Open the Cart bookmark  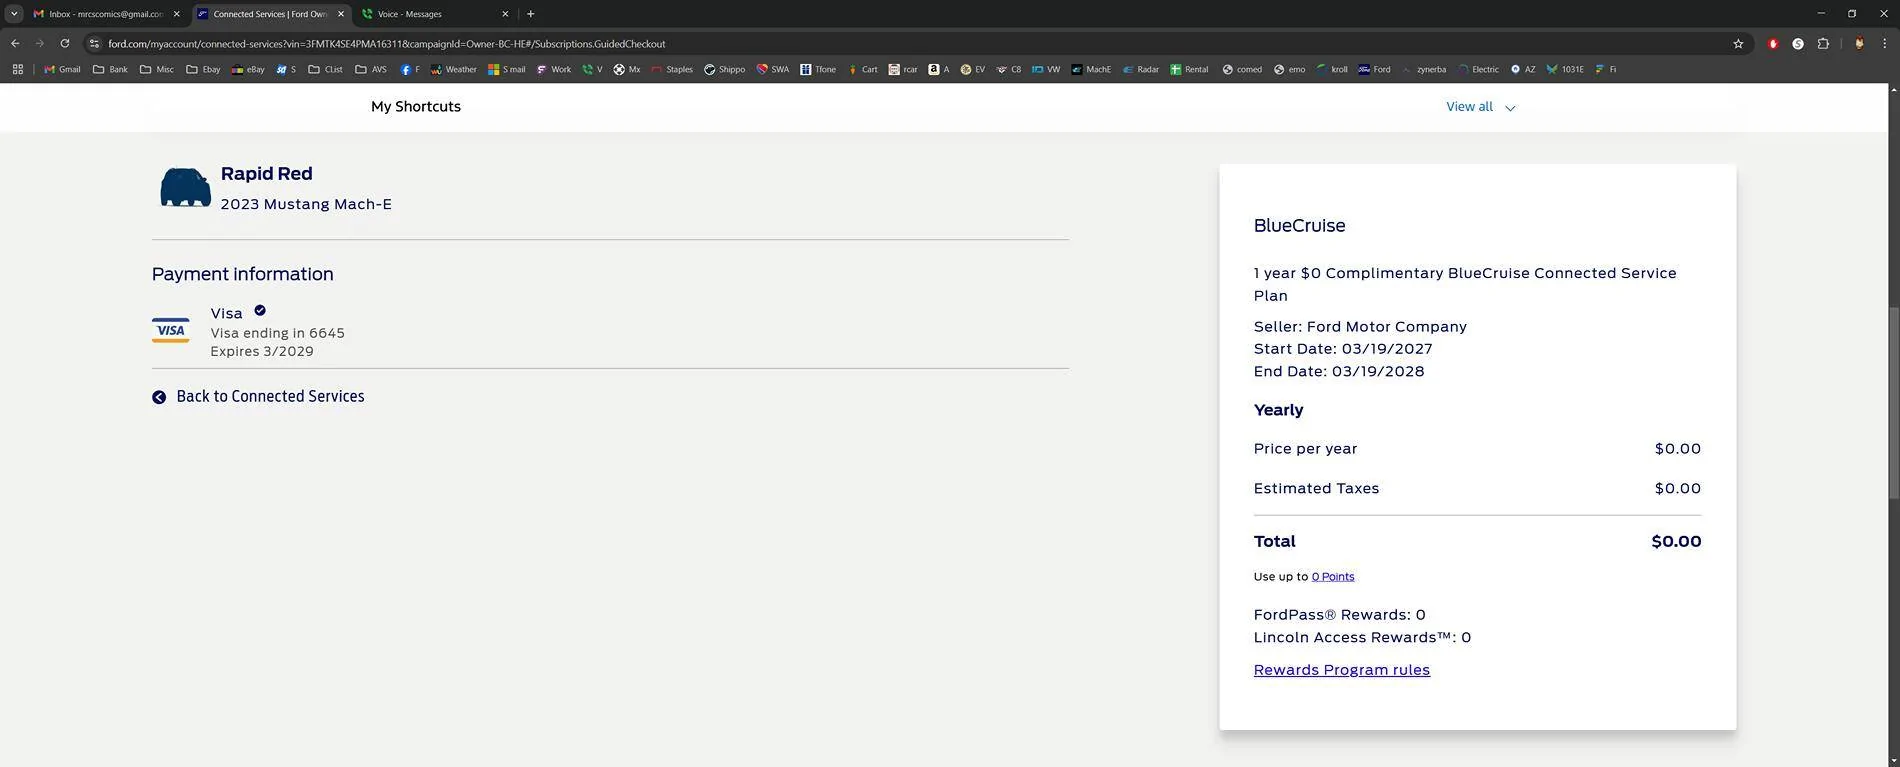coord(862,70)
